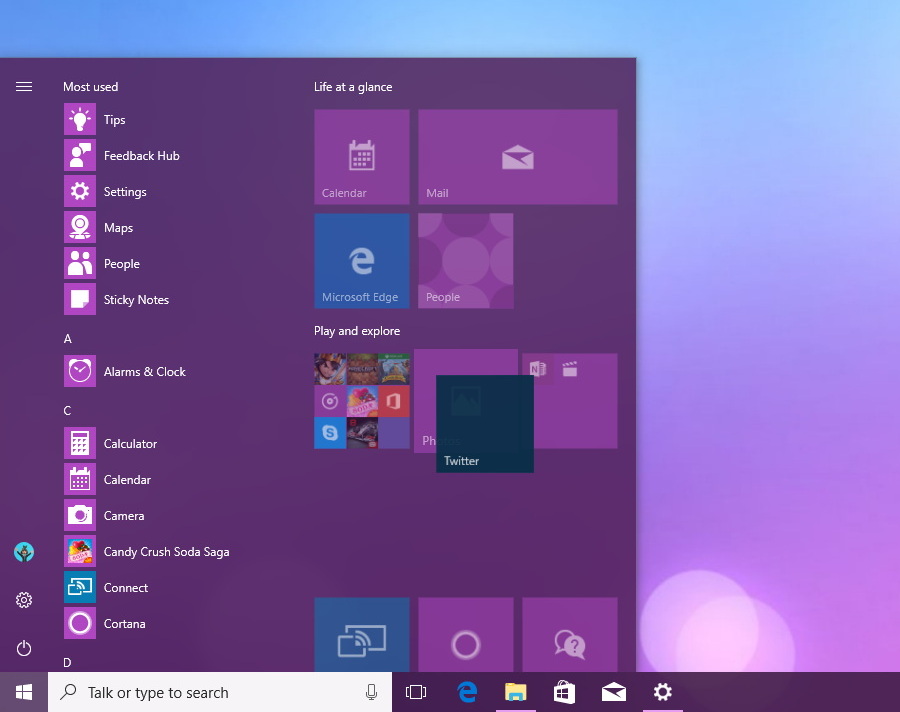Image resolution: width=900 pixels, height=712 pixels.
Task: Launch Microsoft Store from the taskbar
Action: point(564,691)
